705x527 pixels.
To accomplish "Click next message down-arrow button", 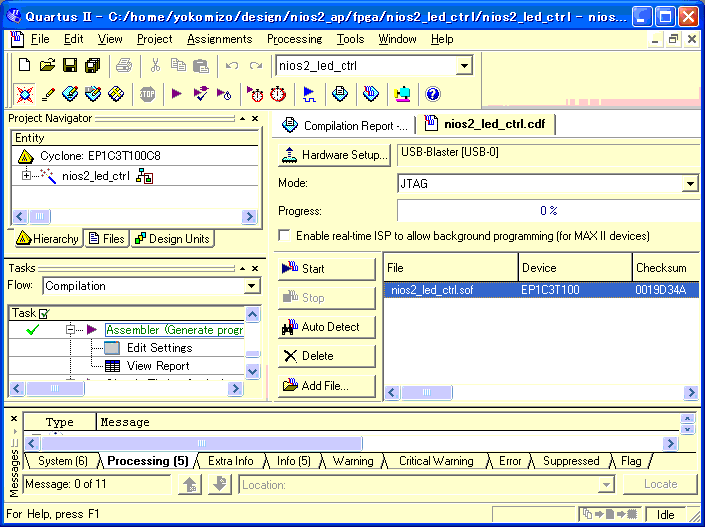I will pos(220,485).
